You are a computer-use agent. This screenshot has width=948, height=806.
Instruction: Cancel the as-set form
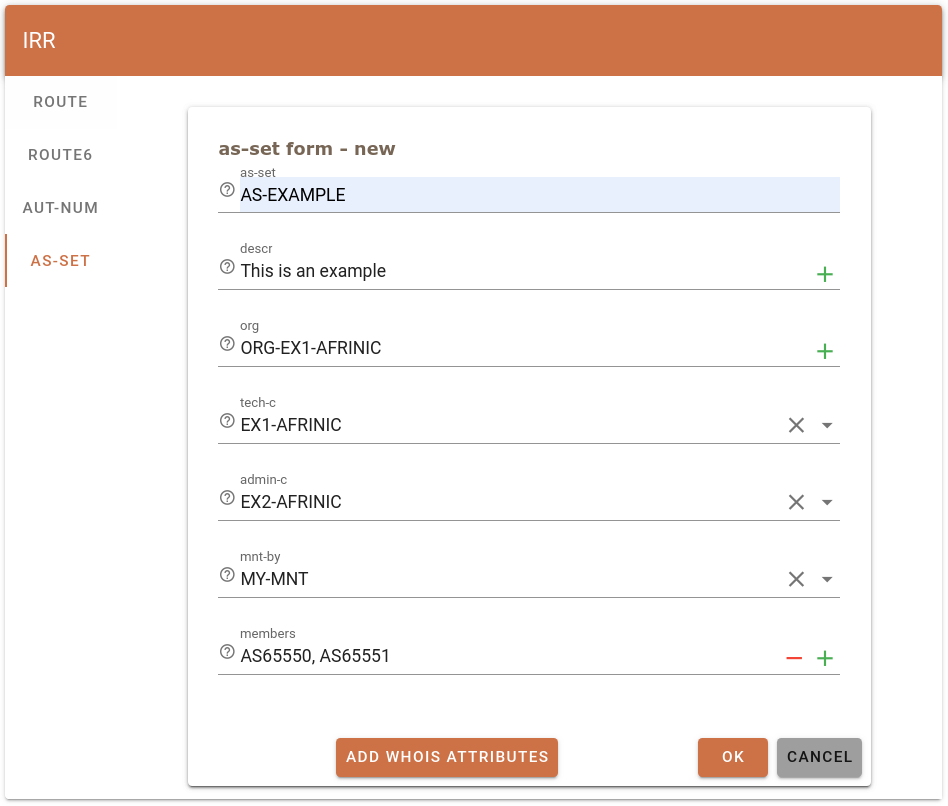(x=819, y=757)
